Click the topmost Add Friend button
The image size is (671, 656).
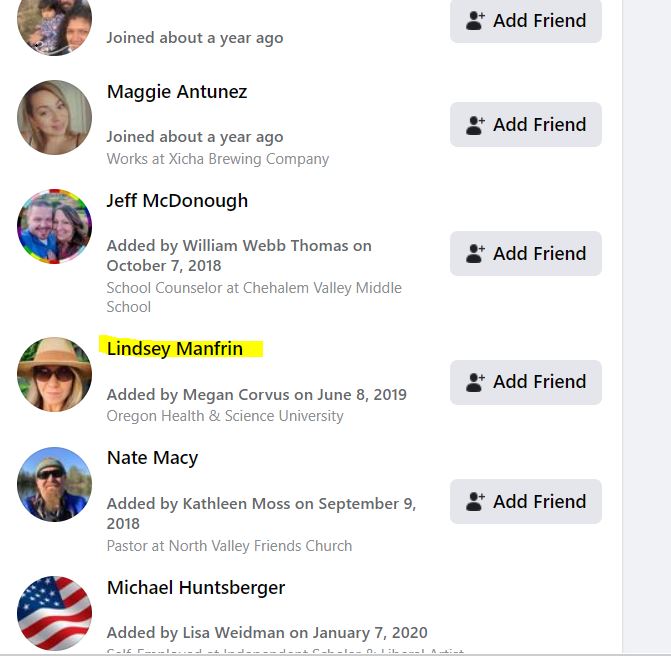[x=526, y=21]
